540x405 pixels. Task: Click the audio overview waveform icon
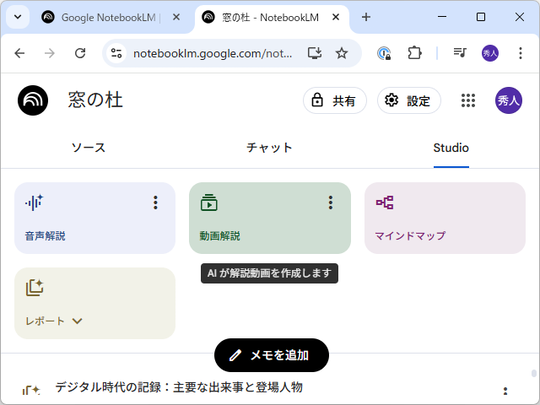(x=34, y=202)
